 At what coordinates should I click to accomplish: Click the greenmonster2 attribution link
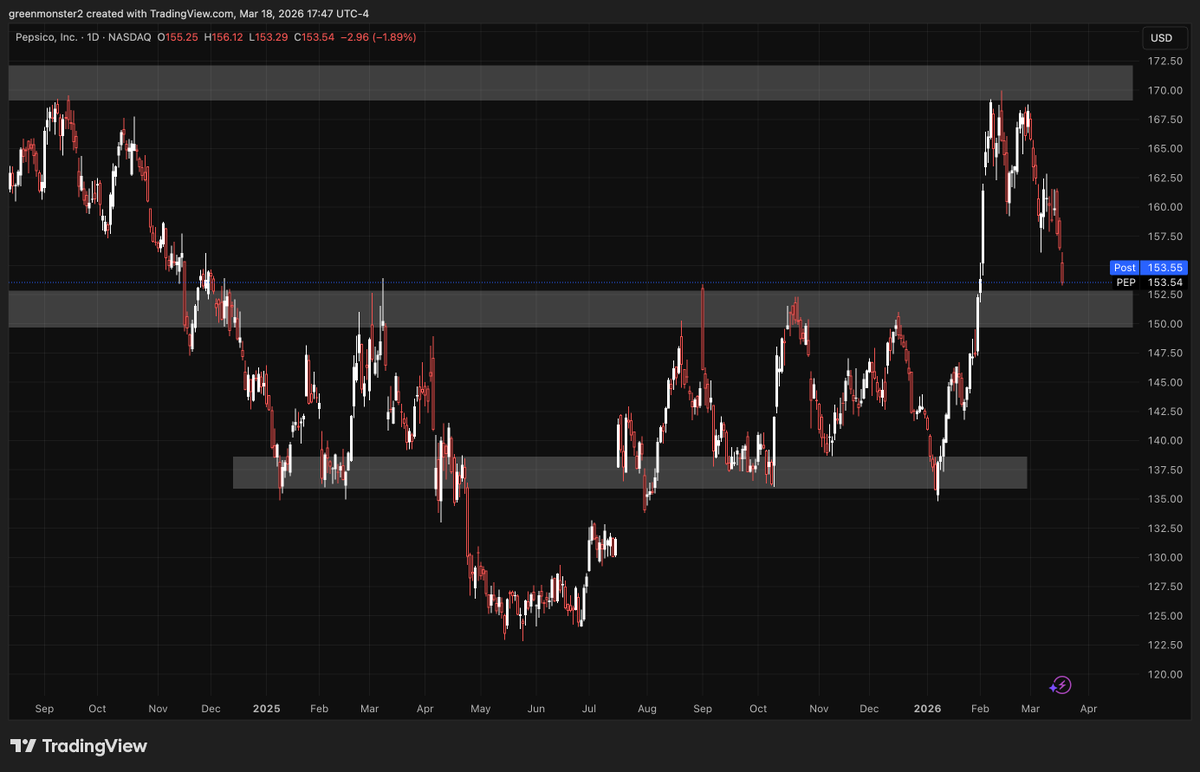45,14
